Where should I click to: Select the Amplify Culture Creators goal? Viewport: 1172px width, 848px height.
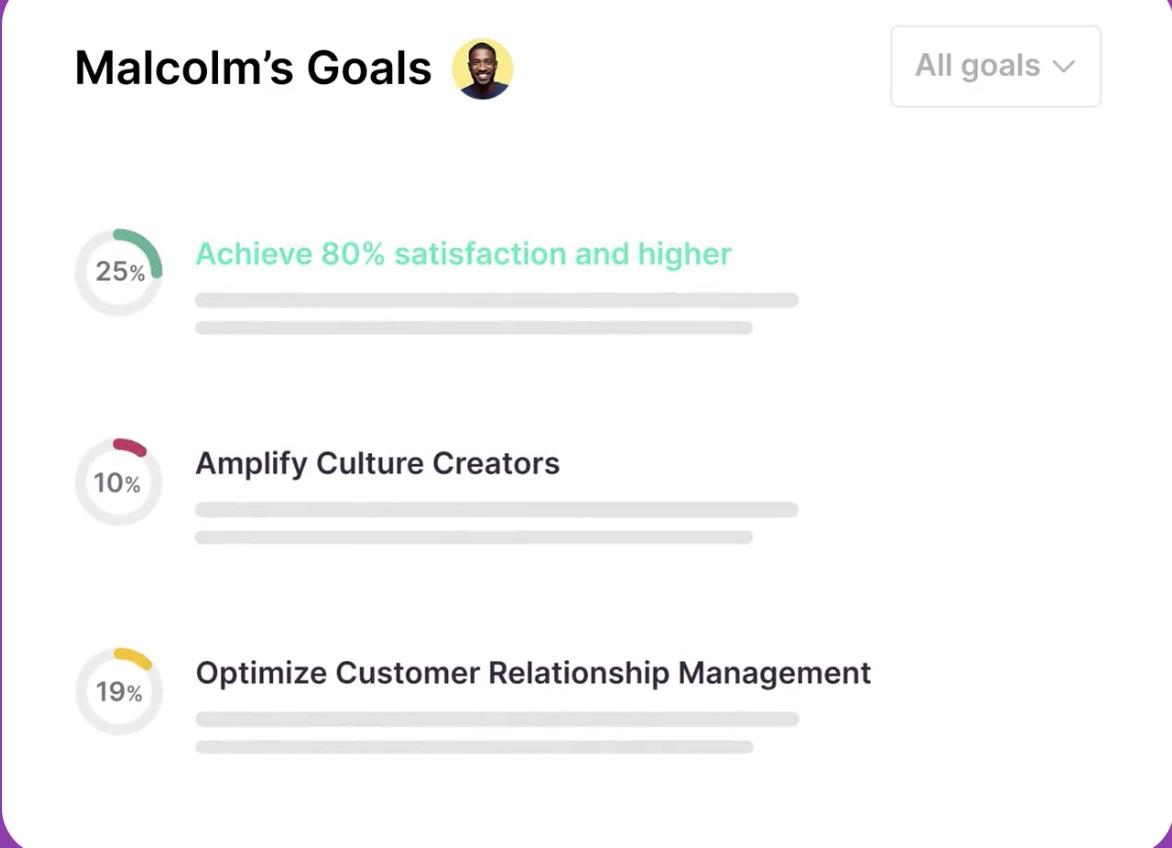pos(378,463)
